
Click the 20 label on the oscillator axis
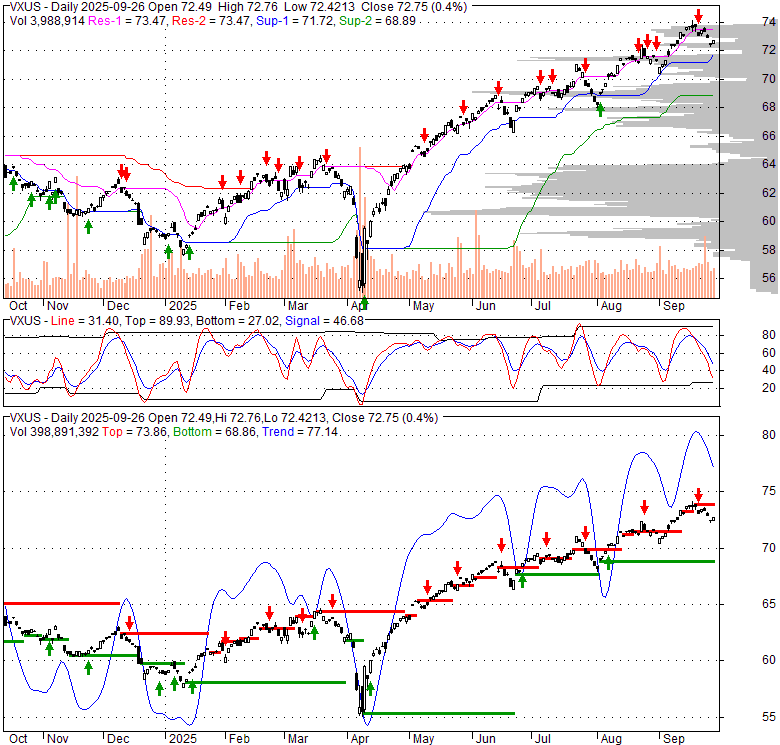769,387
